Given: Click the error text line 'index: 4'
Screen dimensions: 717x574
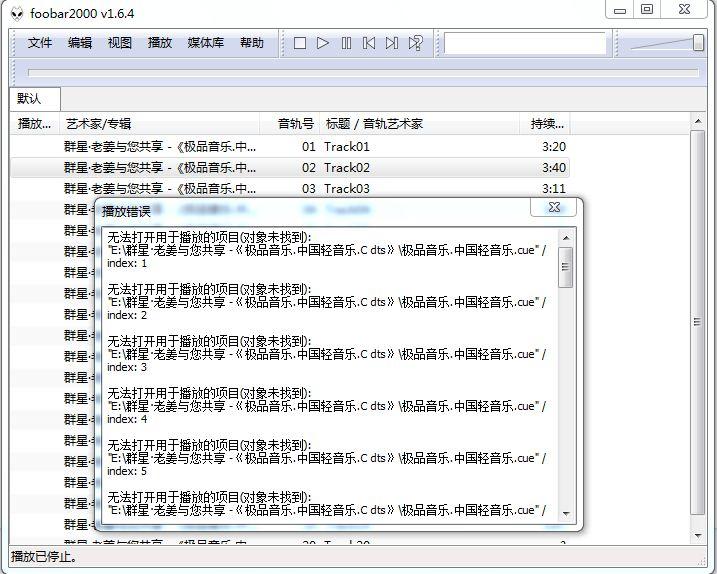Looking at the screenshot, I should [x=127, y=419].
